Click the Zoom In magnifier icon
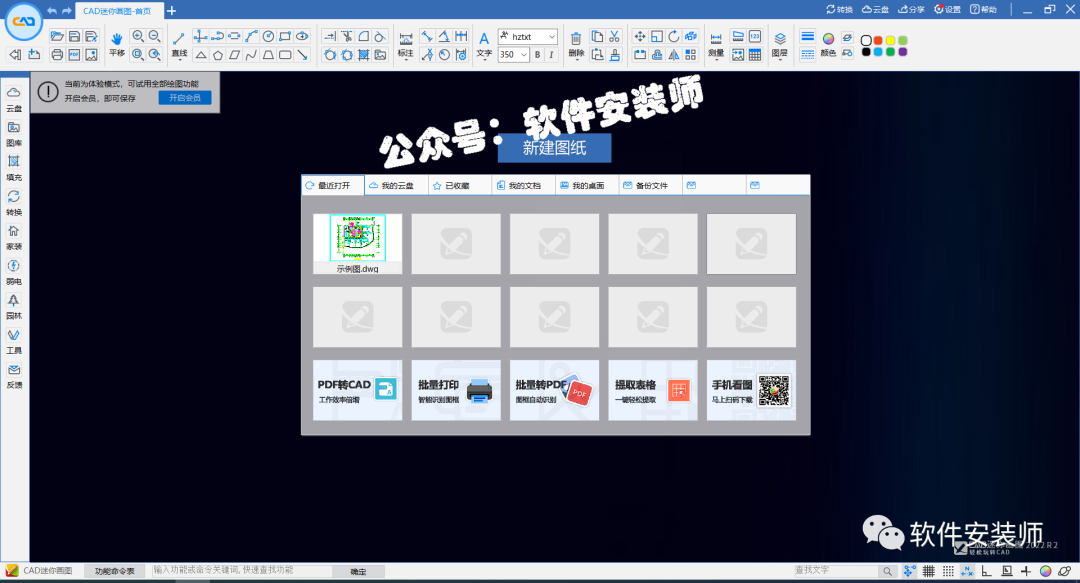Screen dimensions: 1080x583 click(138, 37)
